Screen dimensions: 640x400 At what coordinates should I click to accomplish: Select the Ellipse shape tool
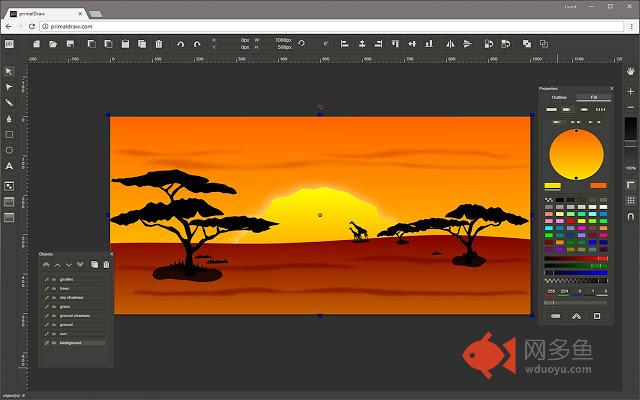[x=9, y=150]
